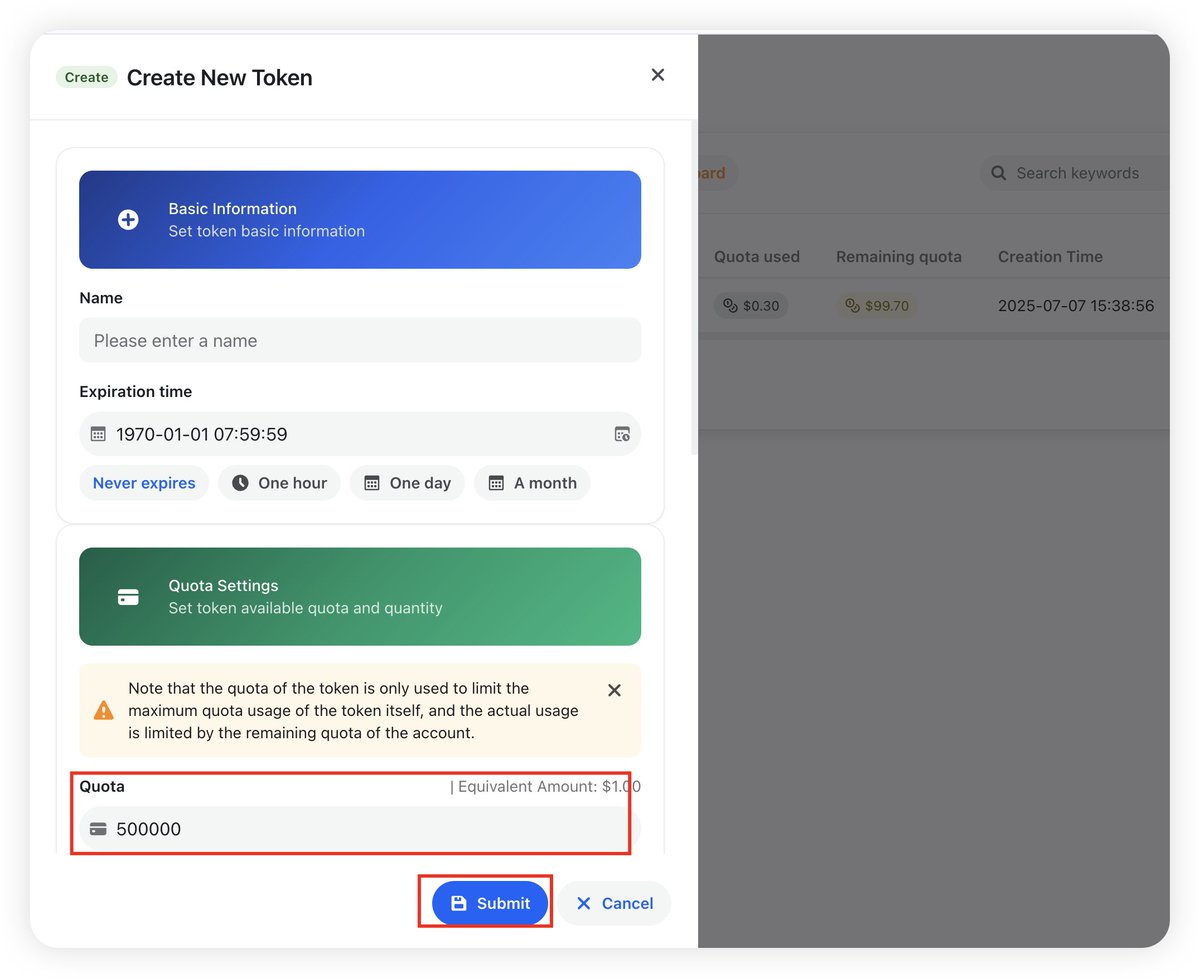The height and width of the screenshot is (978, 1200).
Task: Cancel token creation
Action: coord(614,903)
